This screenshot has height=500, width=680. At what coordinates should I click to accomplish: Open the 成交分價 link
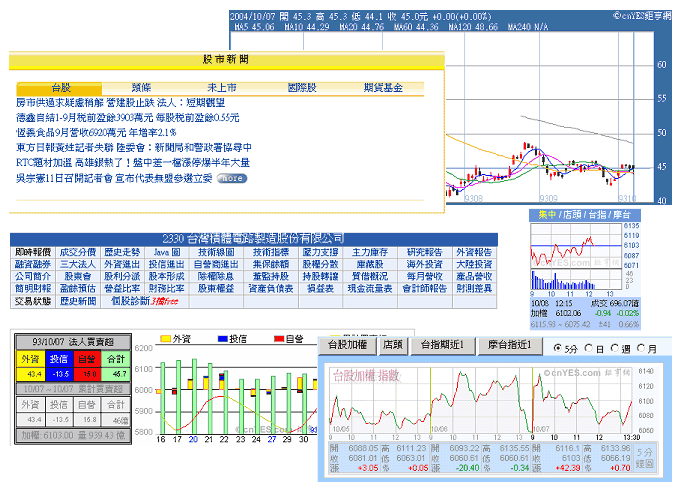pos(78,252)
